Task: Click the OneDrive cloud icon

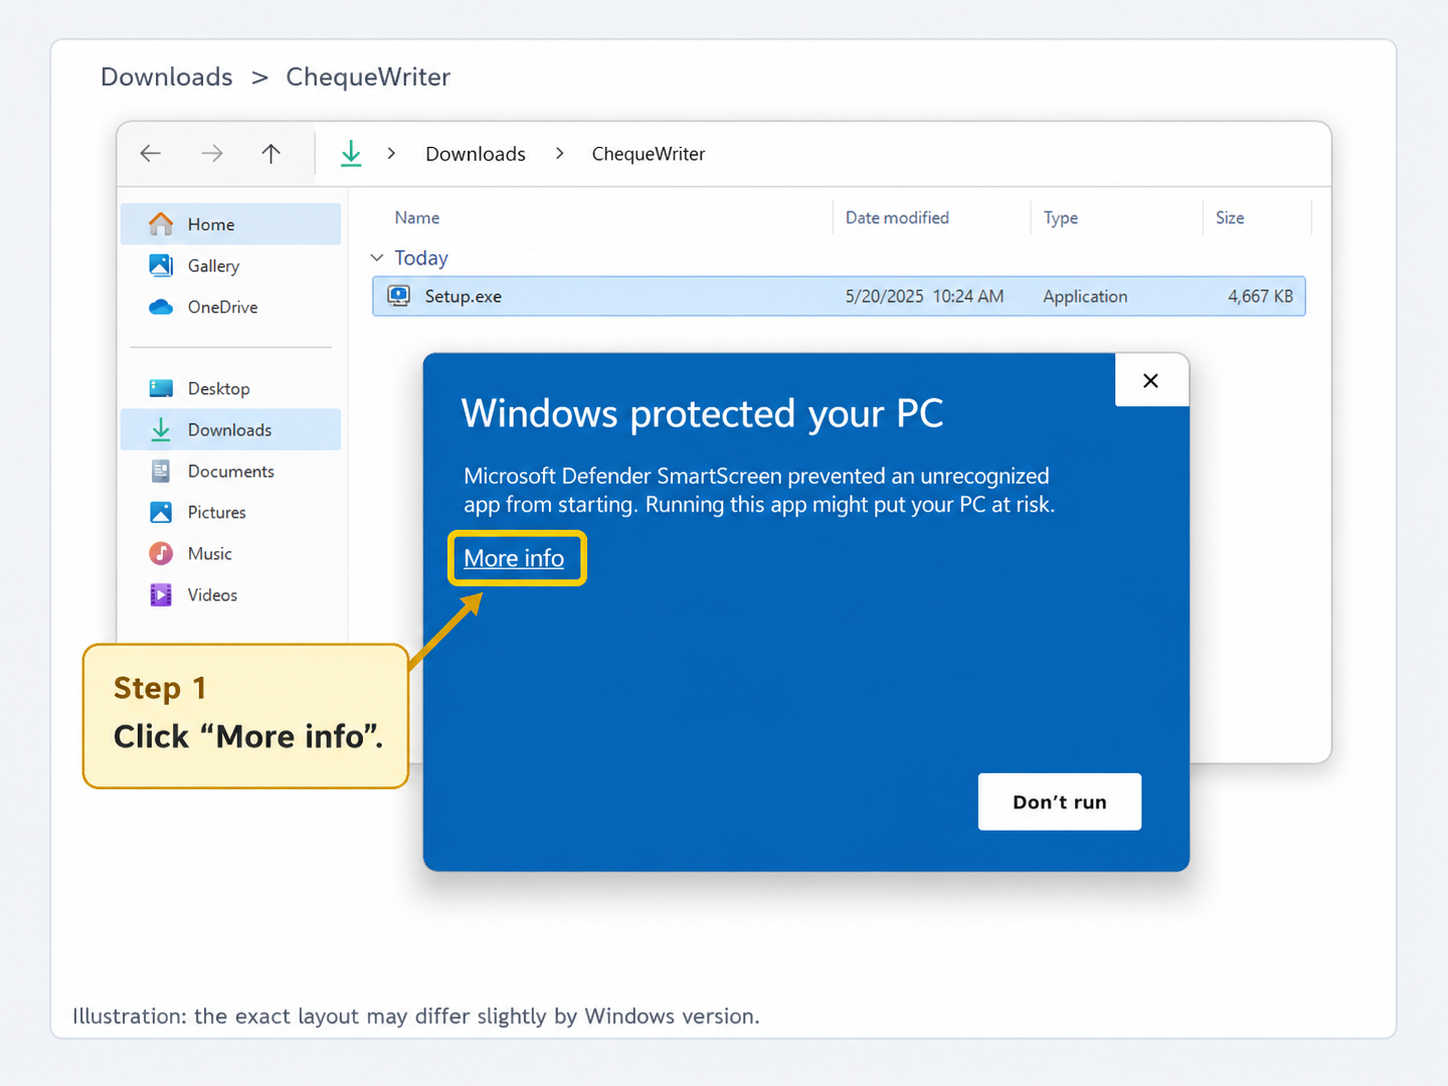Action: point(161,307)
